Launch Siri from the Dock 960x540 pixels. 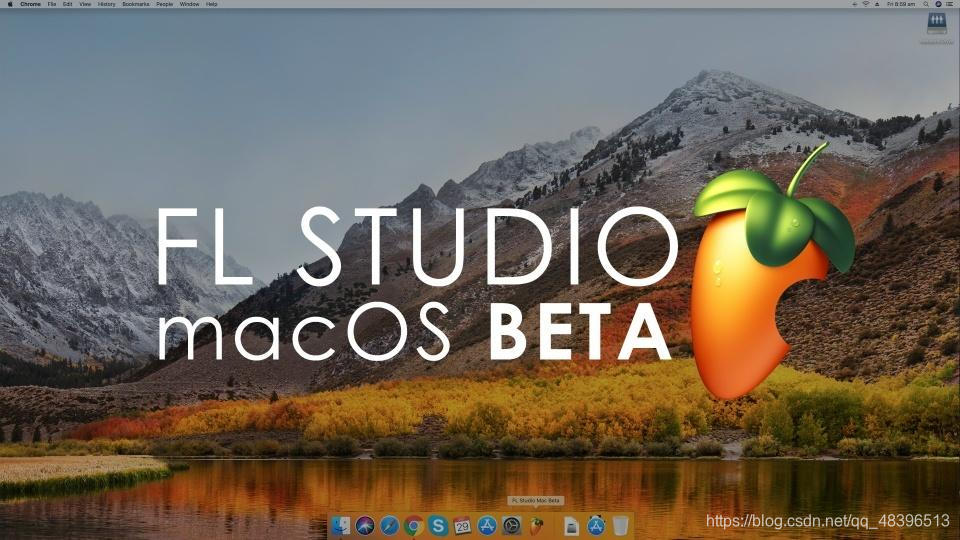tap(365, 525)
